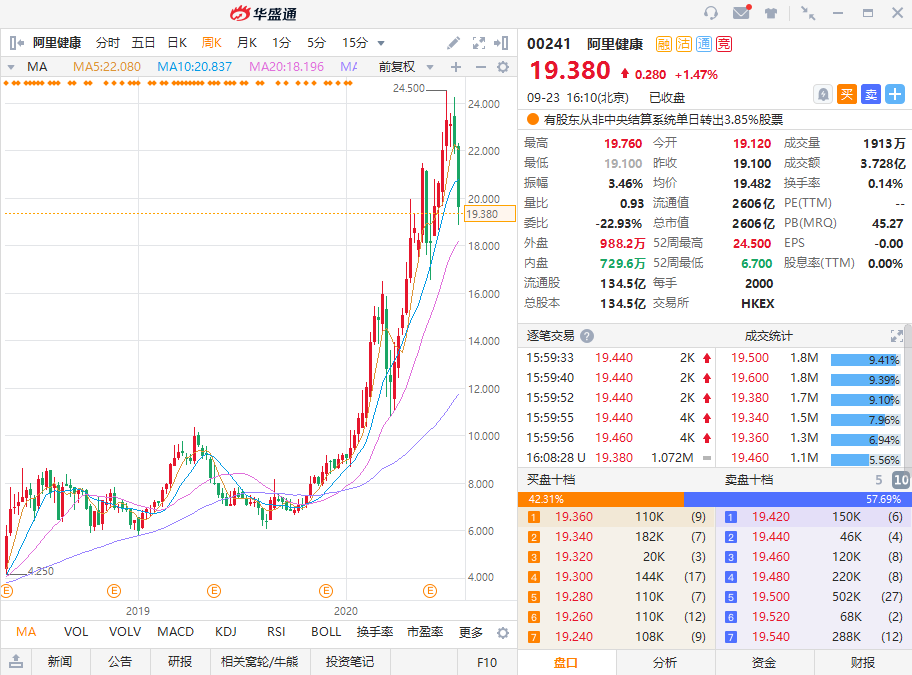This screenshot has width=912, height=675.
Task: Click the F10 company info button
Action: coord(487,662)
